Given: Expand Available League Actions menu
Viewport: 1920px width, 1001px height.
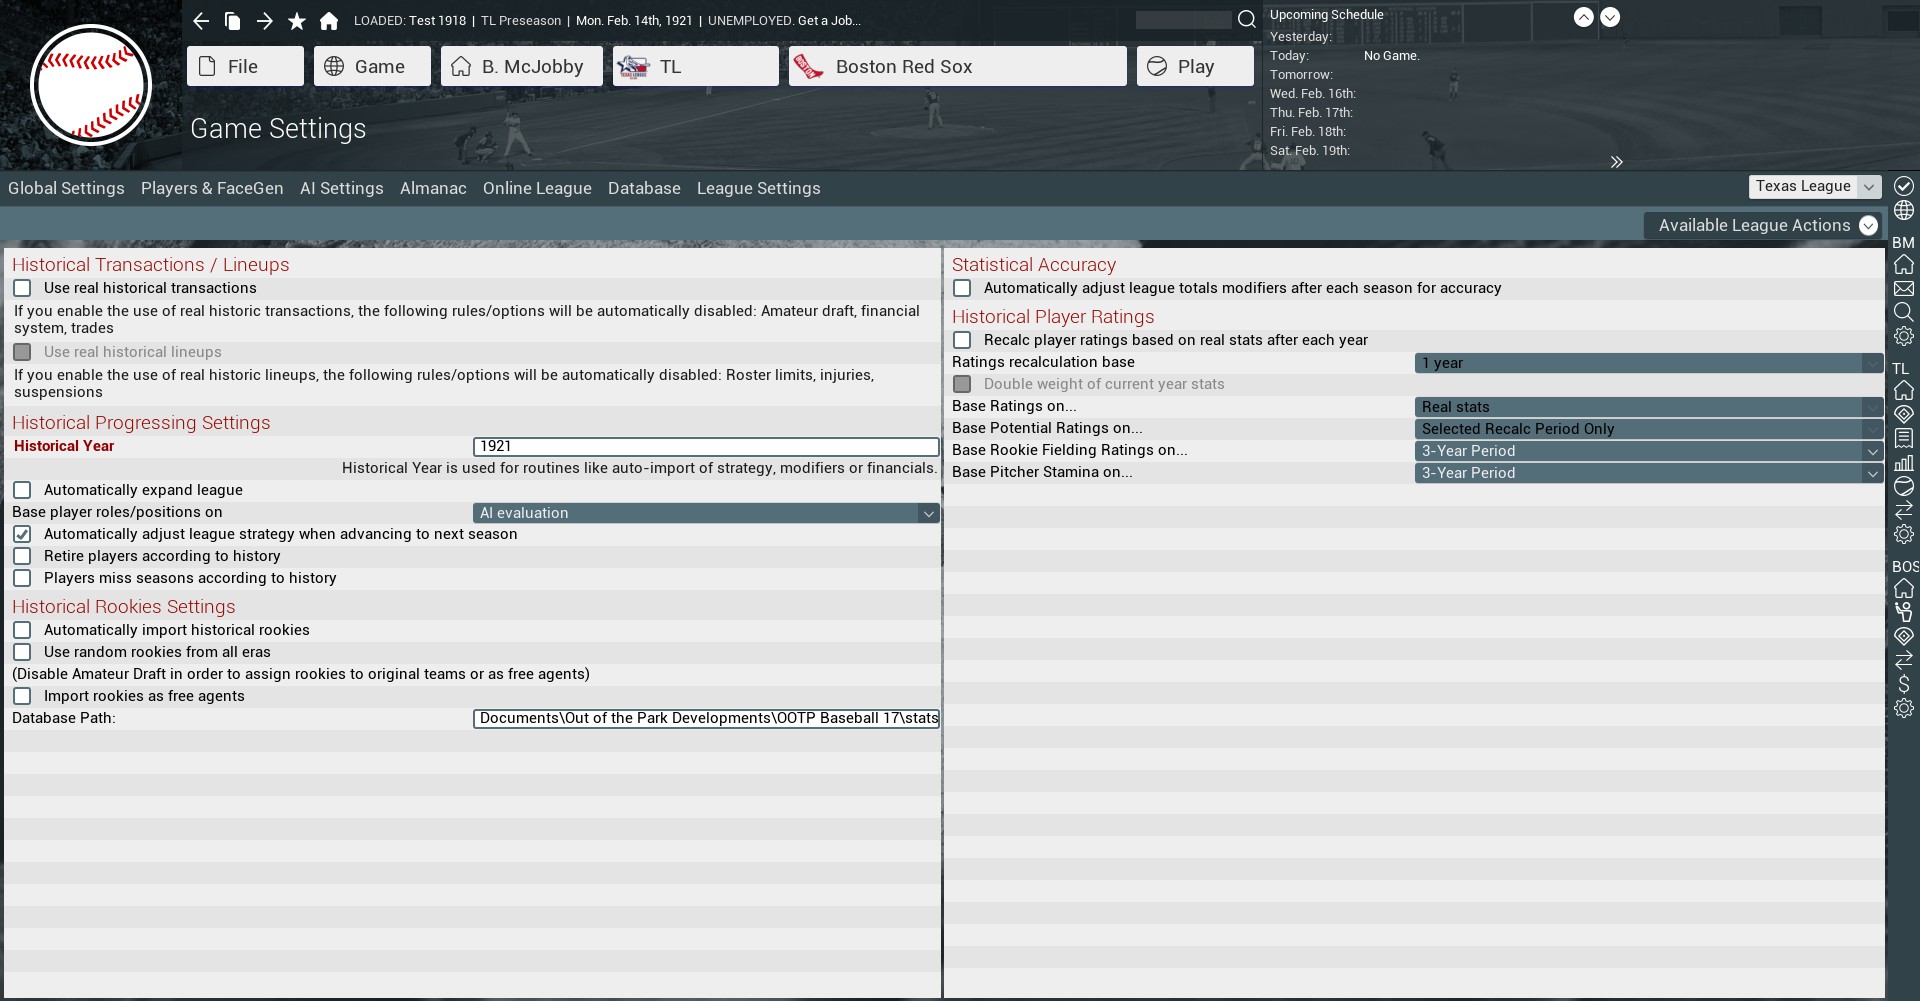Looking at the screenshot, I should (x=1766, y=226).
